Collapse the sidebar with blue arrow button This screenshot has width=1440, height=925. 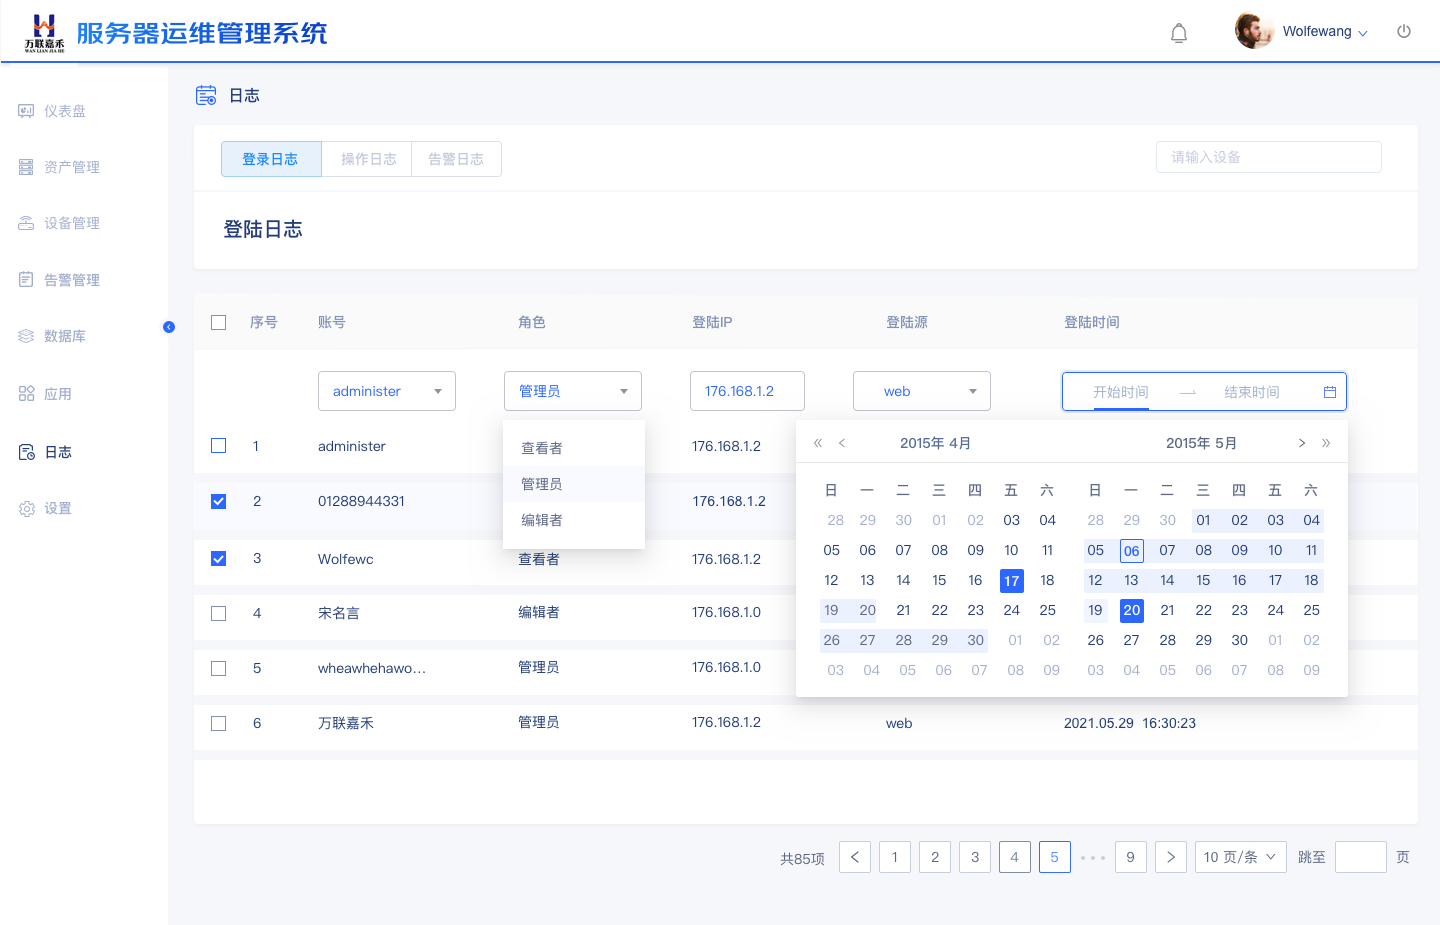point(169,327)
